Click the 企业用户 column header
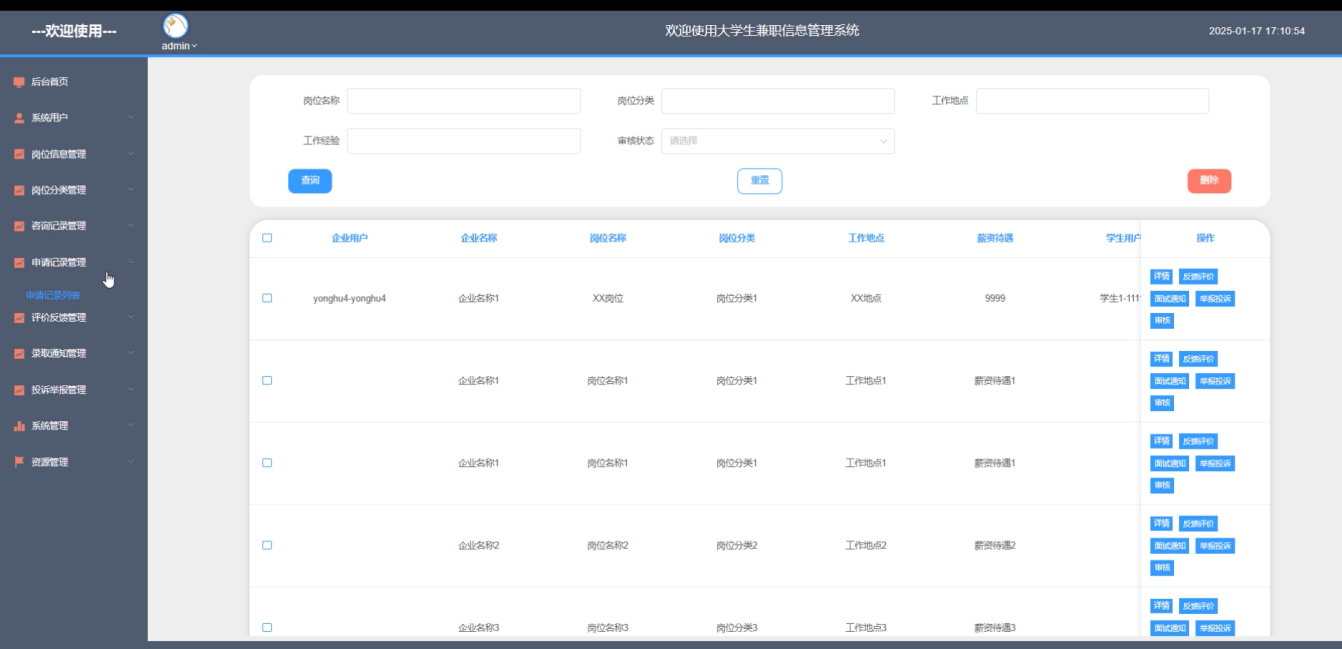 (350, 238)
